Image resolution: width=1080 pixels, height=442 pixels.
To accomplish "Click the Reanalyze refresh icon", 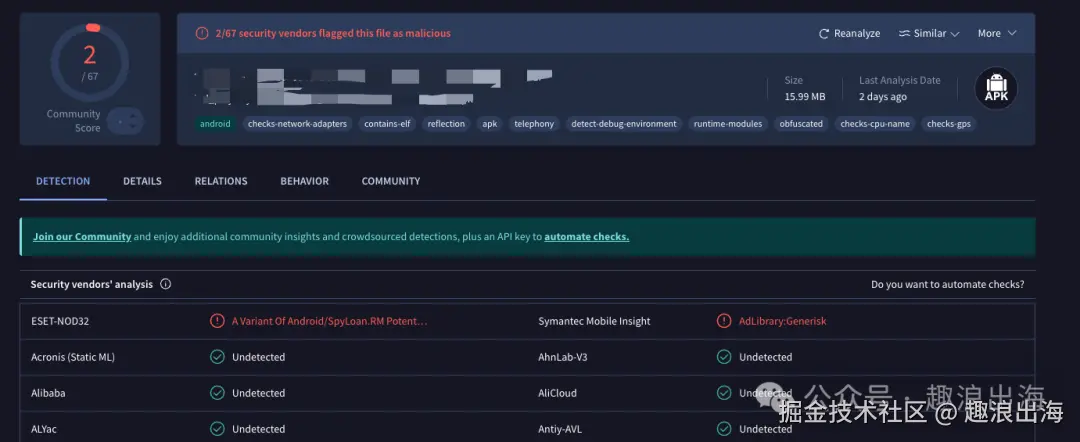I will pos(824,33).
